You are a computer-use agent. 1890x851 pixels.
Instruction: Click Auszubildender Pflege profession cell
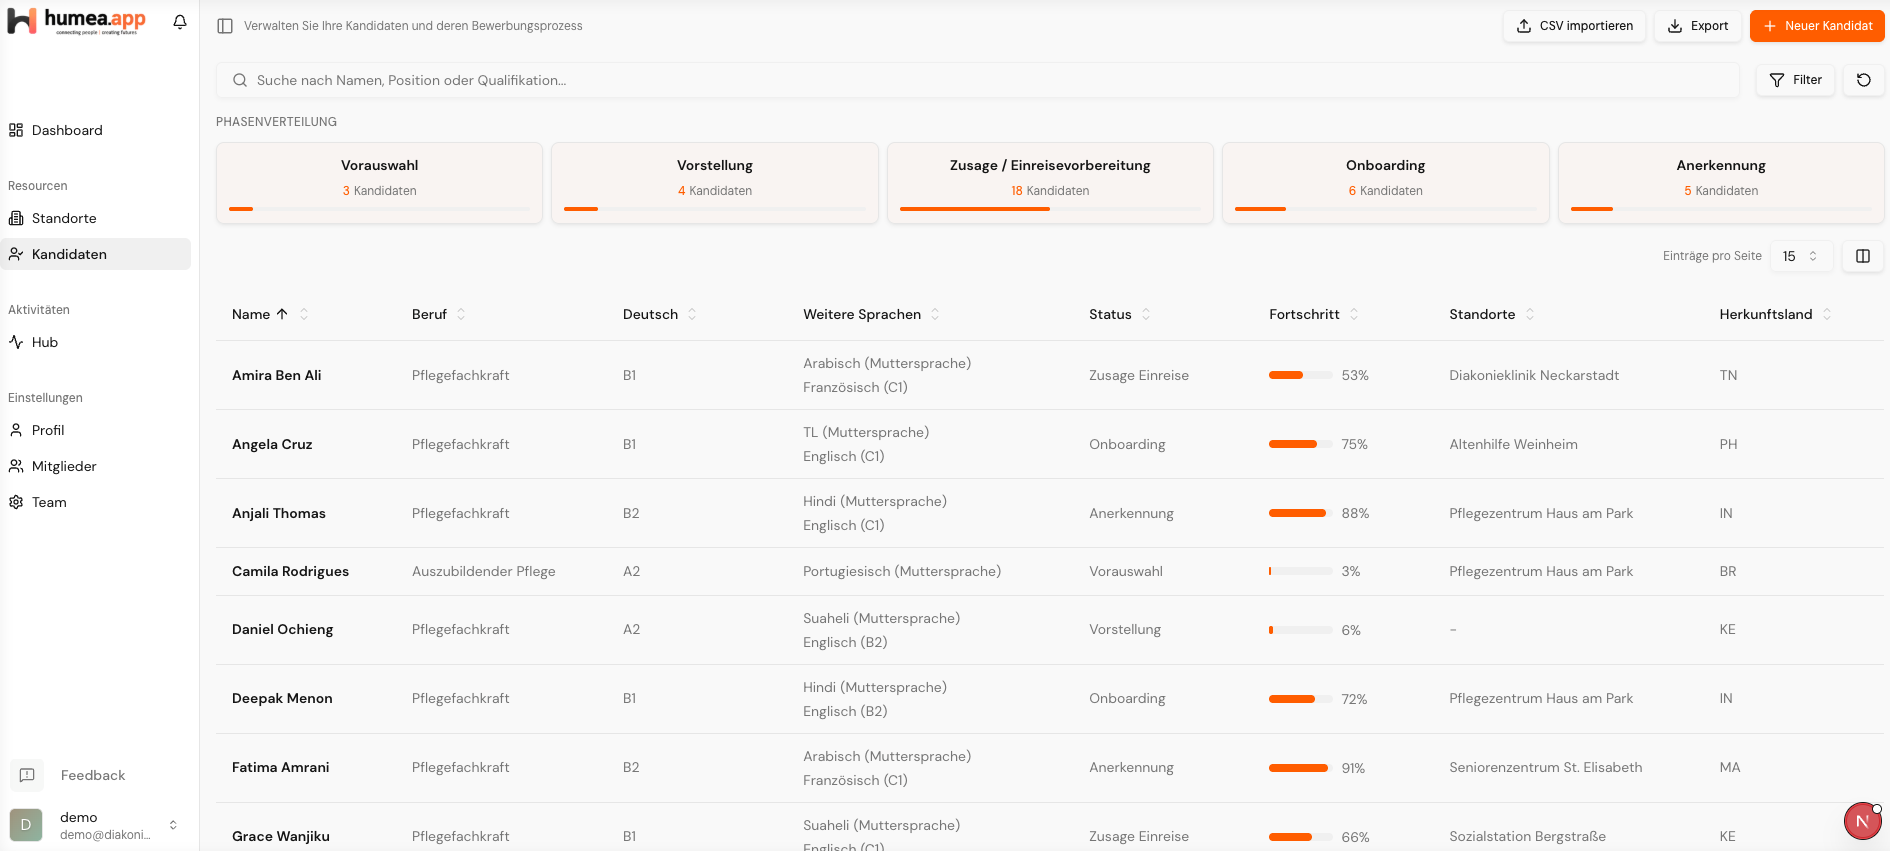[x=483, y=571]
